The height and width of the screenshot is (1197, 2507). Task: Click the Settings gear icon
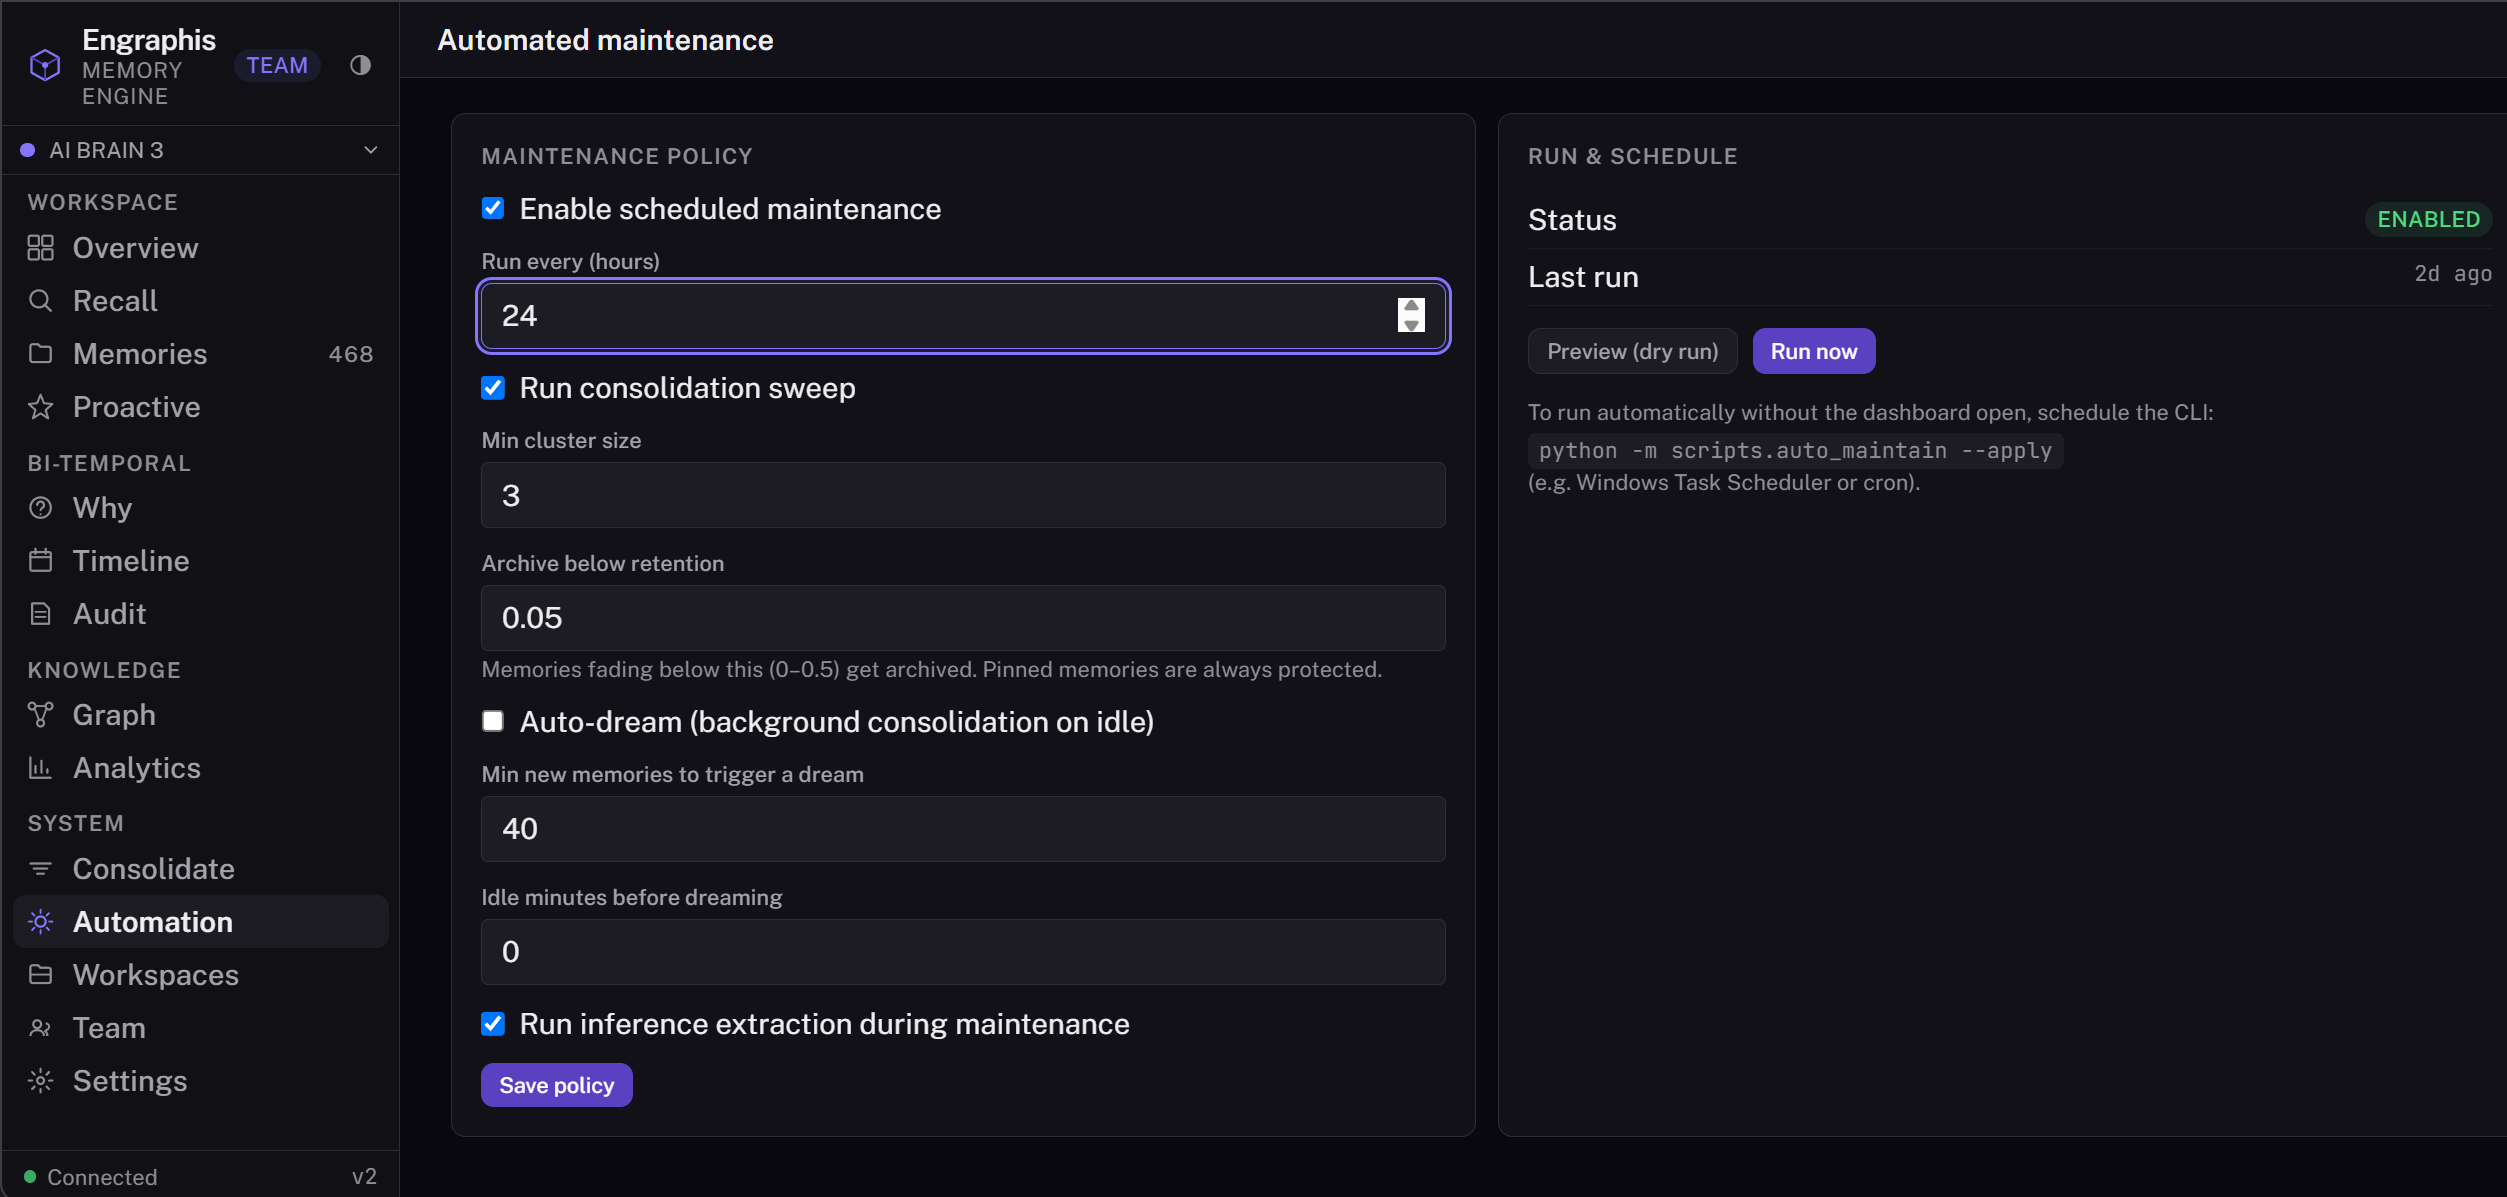tap(40, 1081)
